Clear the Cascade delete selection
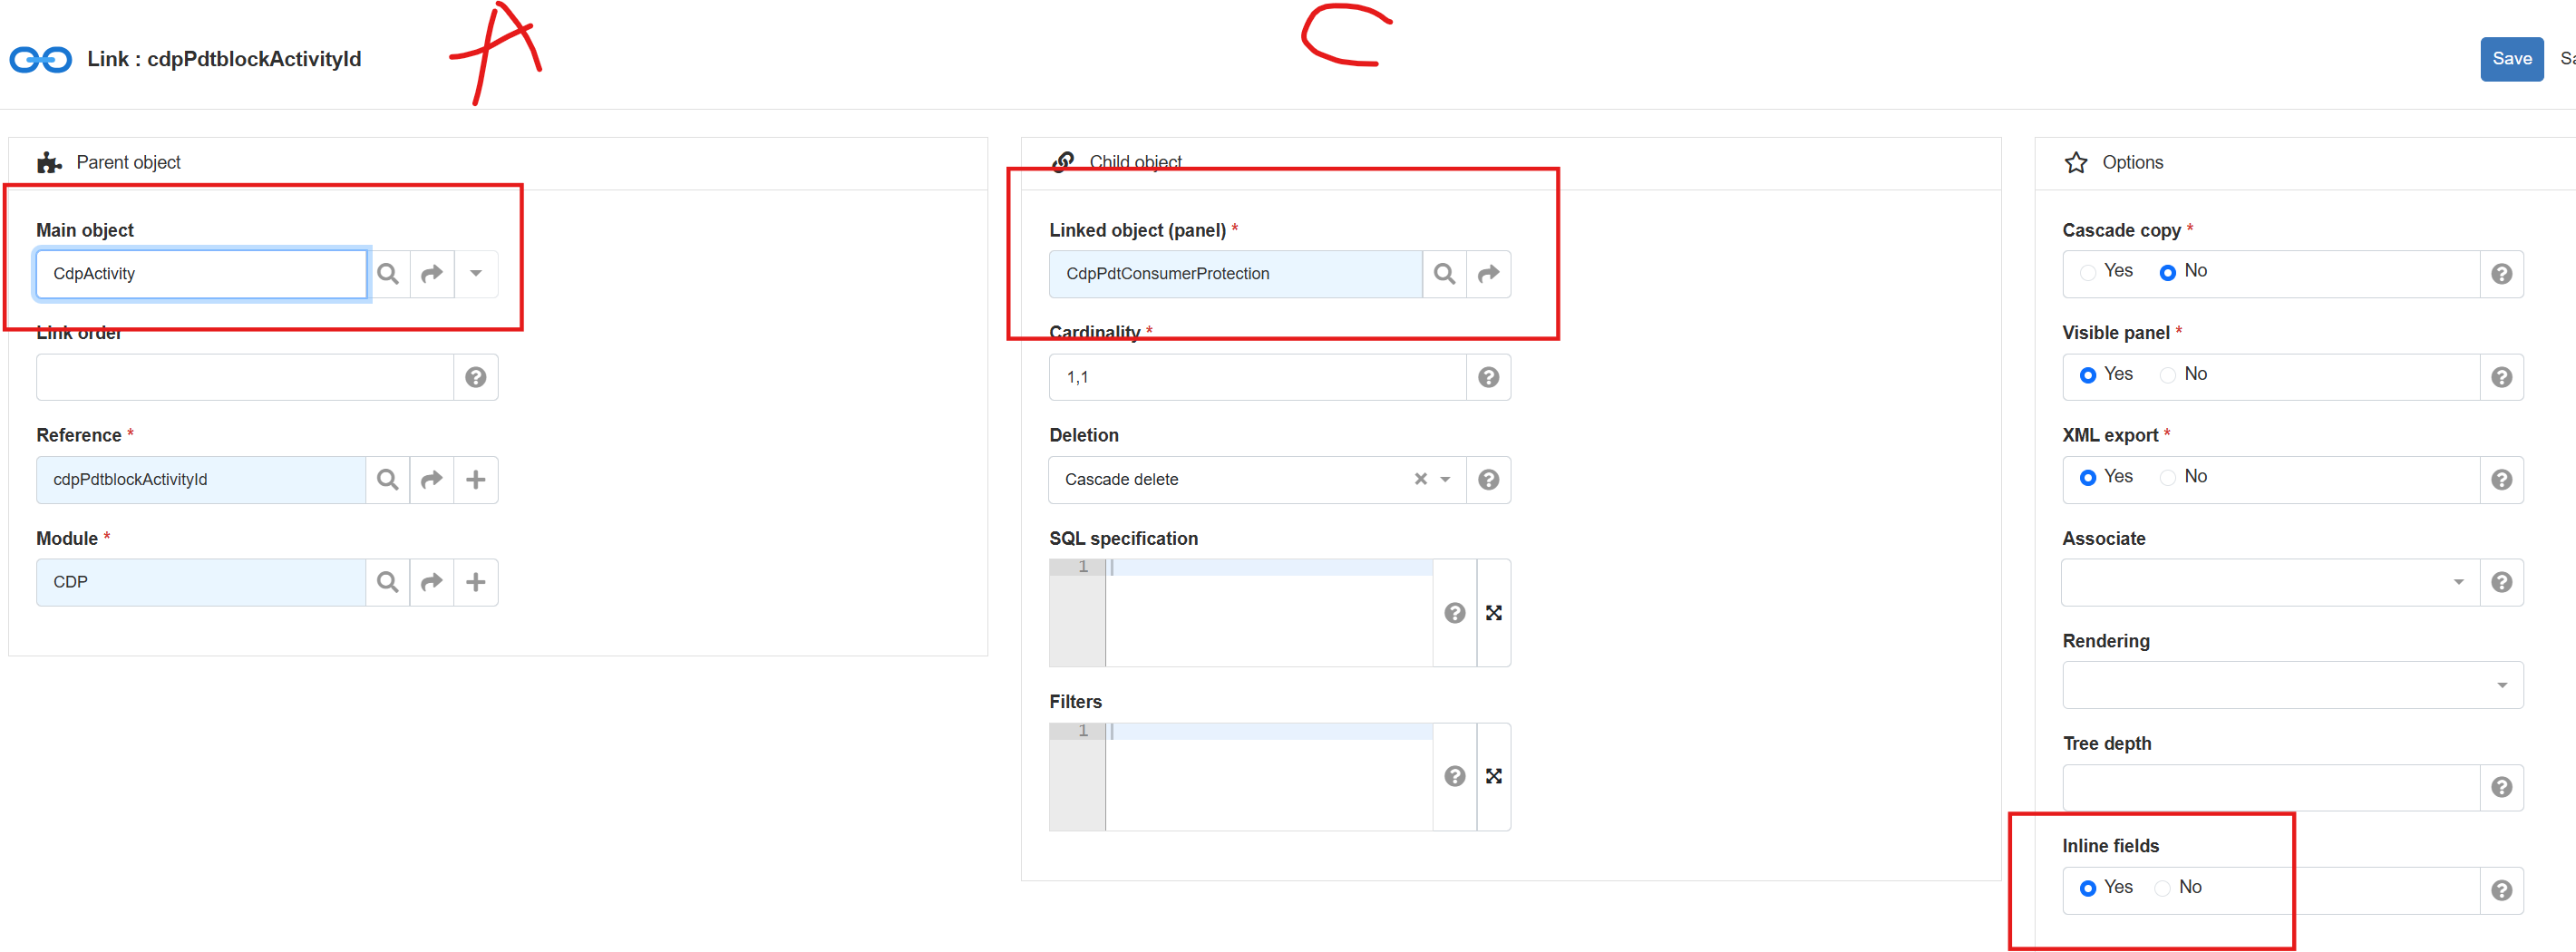This screenshot has height=952, width=2576. point(1420,480)
